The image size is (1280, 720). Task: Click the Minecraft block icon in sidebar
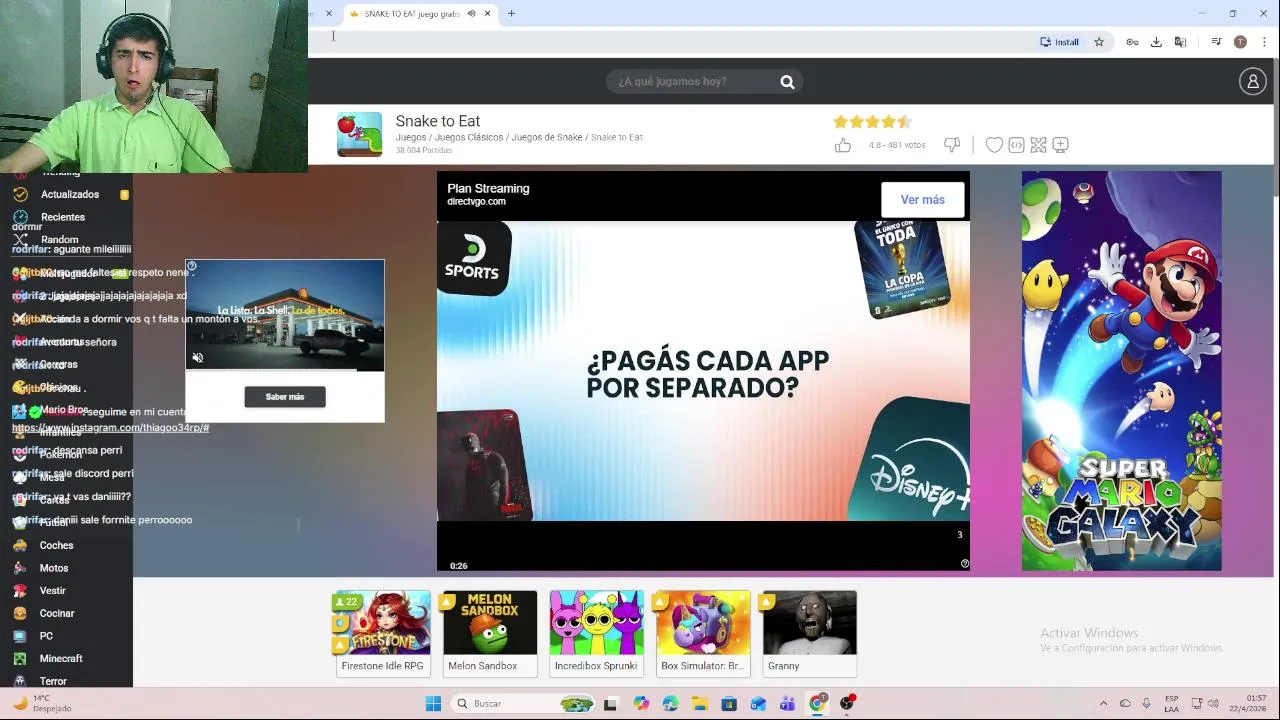pos(20,658)
